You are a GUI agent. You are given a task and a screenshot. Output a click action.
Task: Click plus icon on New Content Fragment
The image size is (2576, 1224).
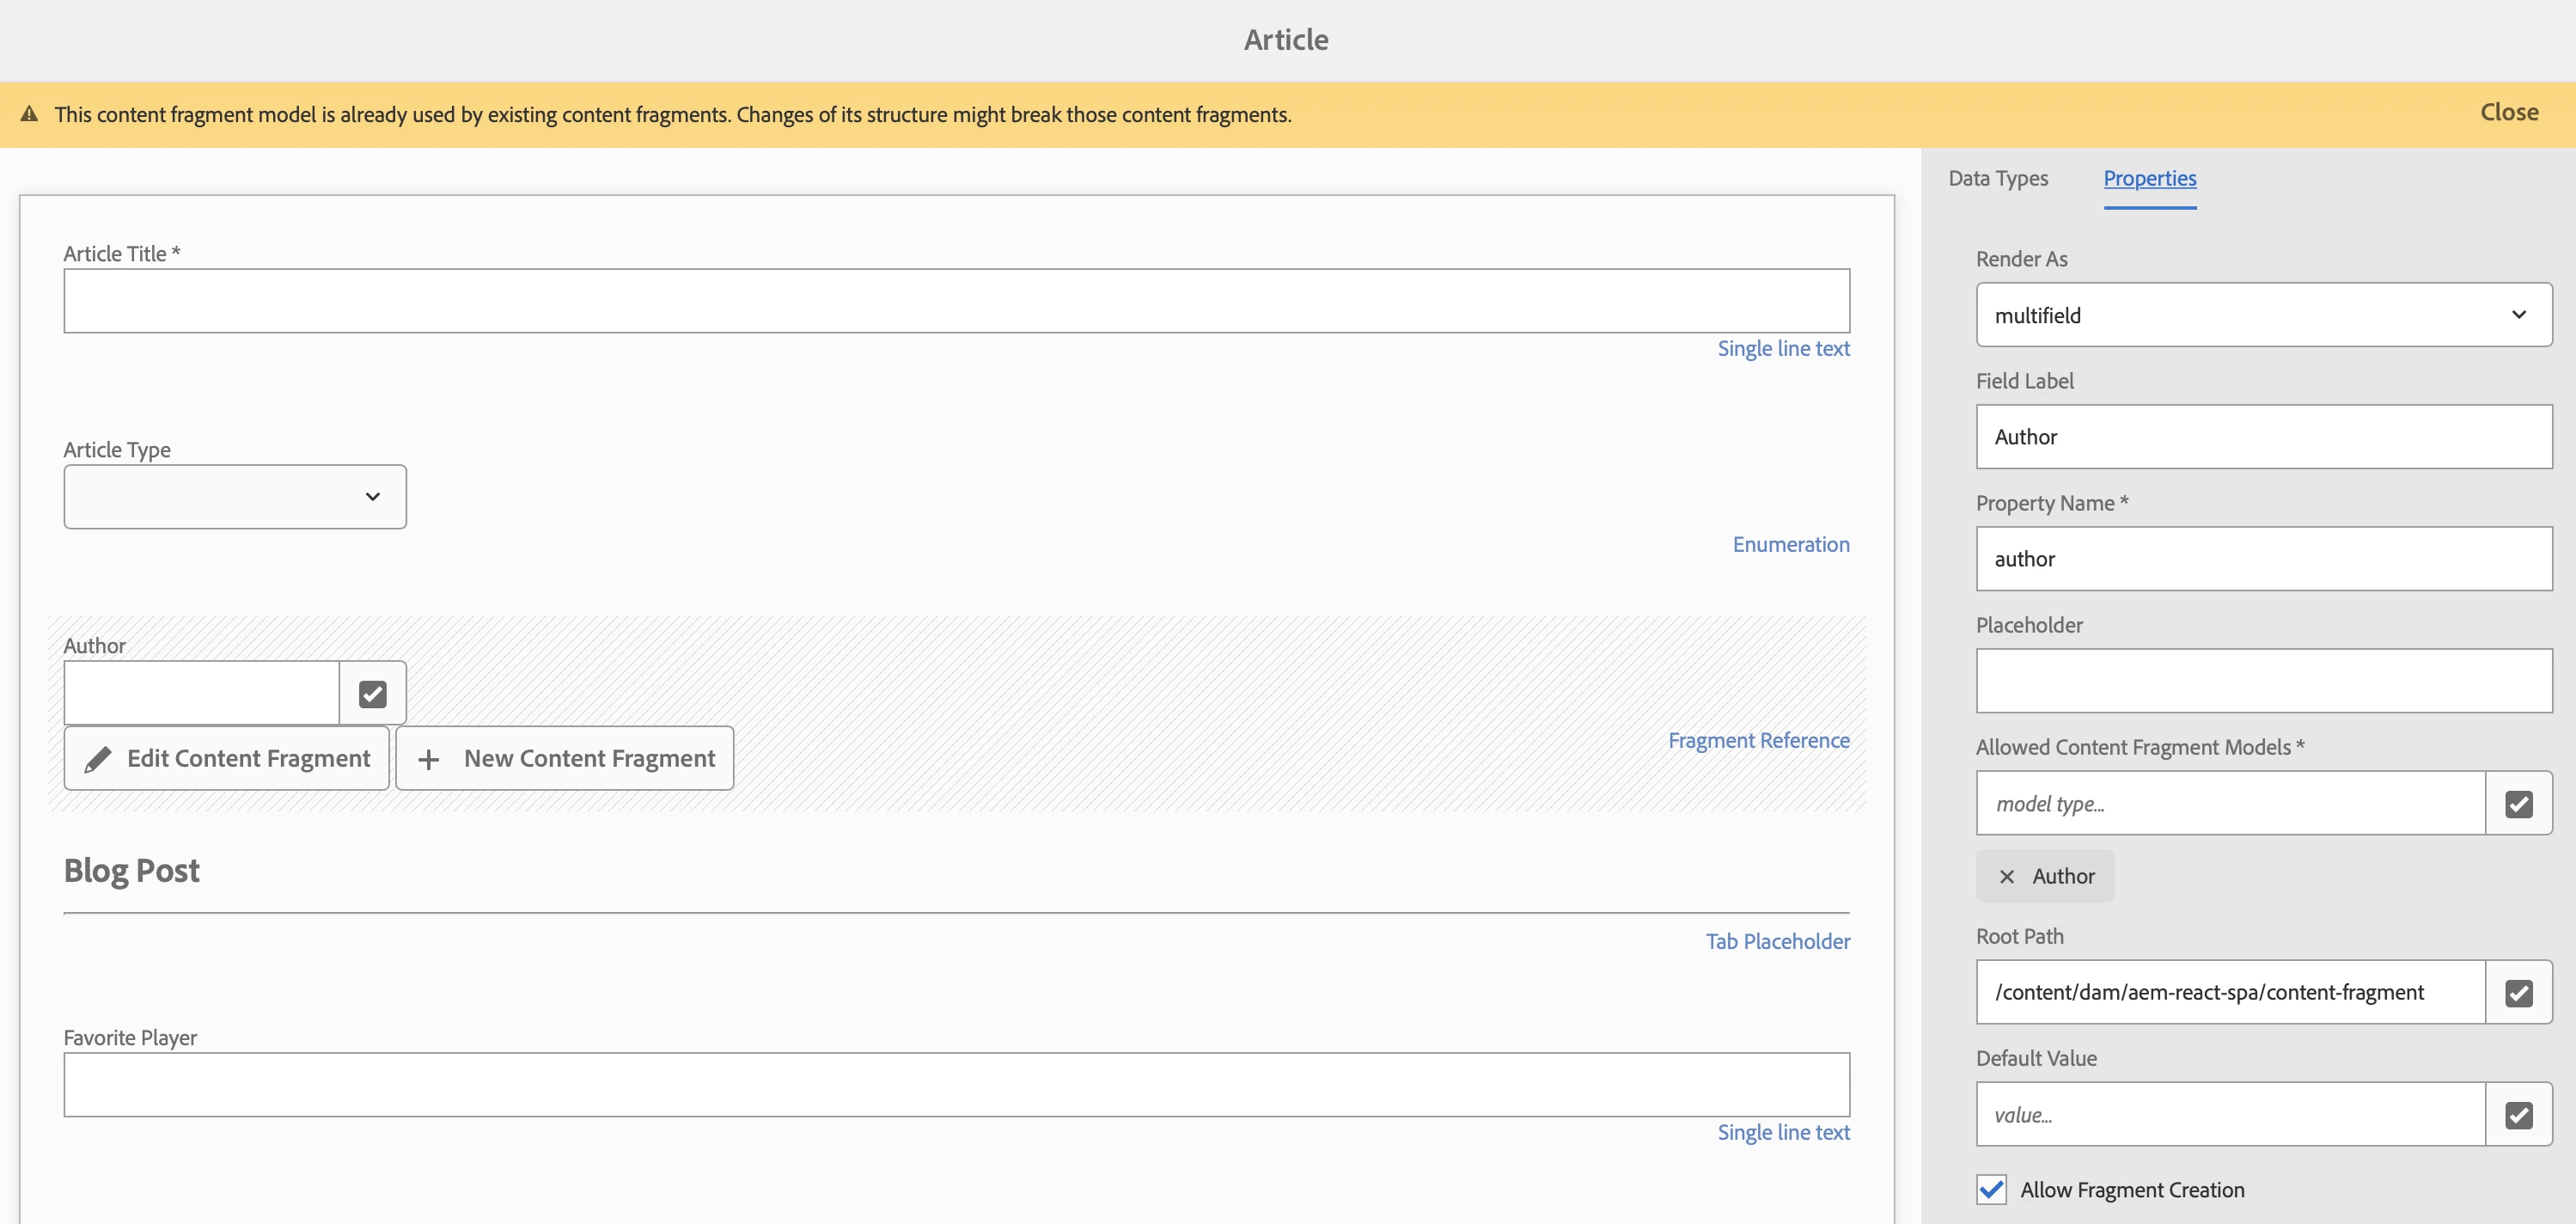point(429,759)
